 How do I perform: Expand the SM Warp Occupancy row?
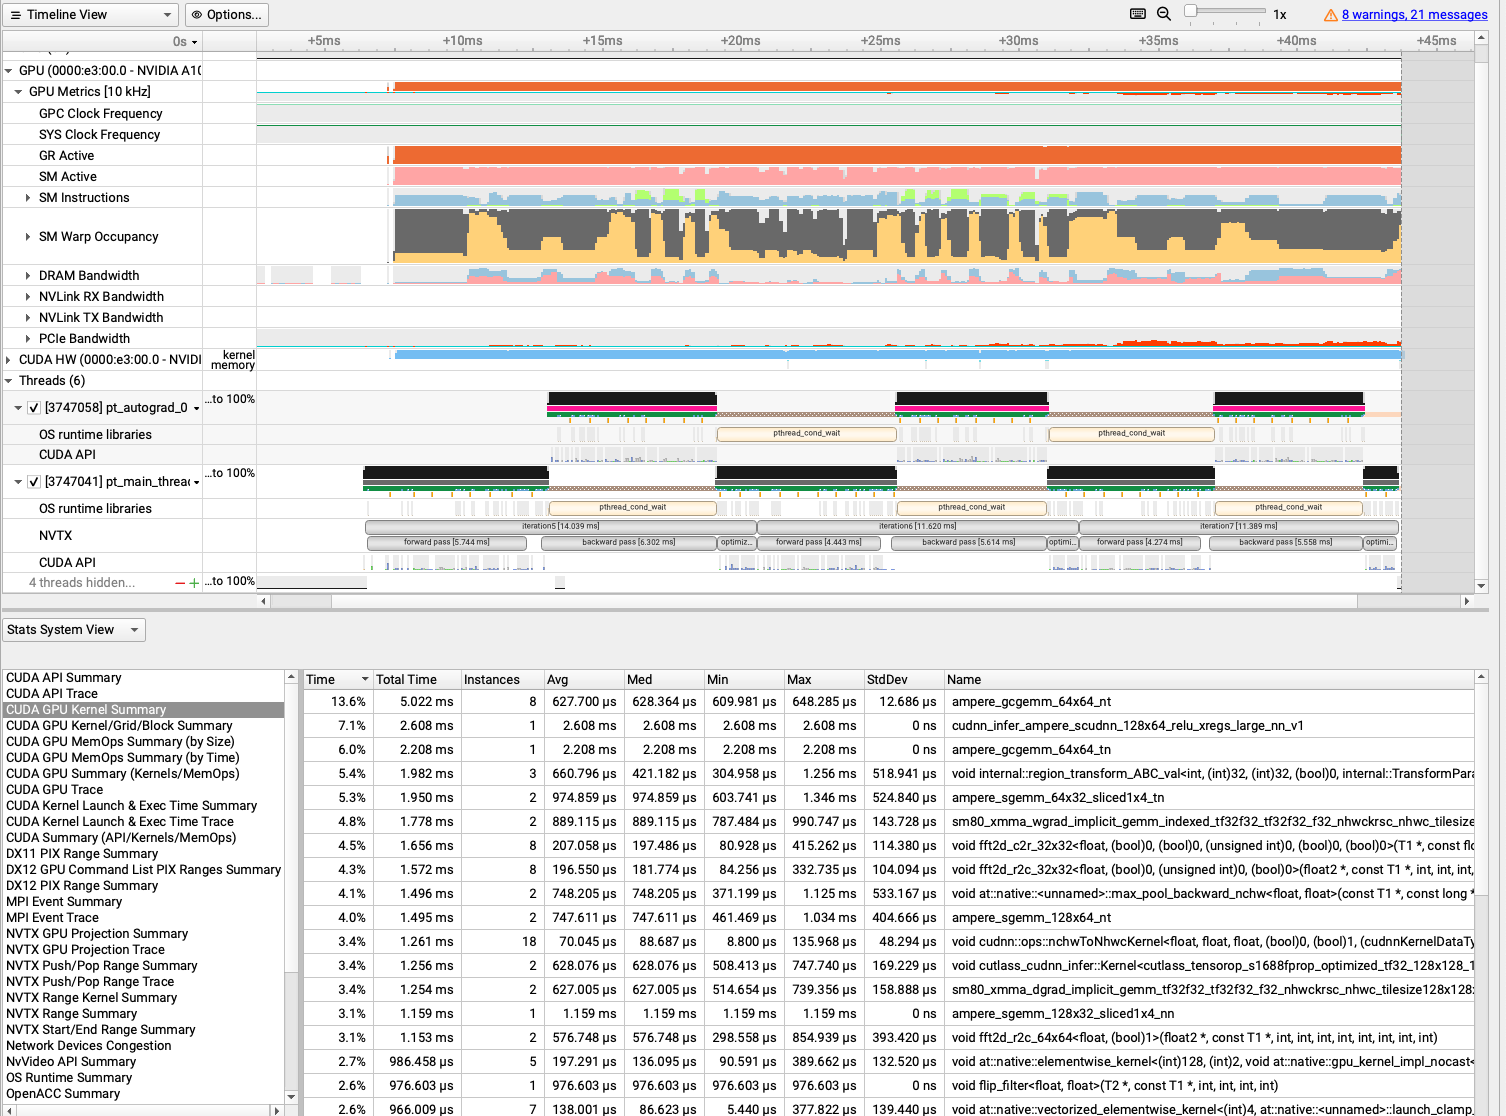click(x=28, y=237)
